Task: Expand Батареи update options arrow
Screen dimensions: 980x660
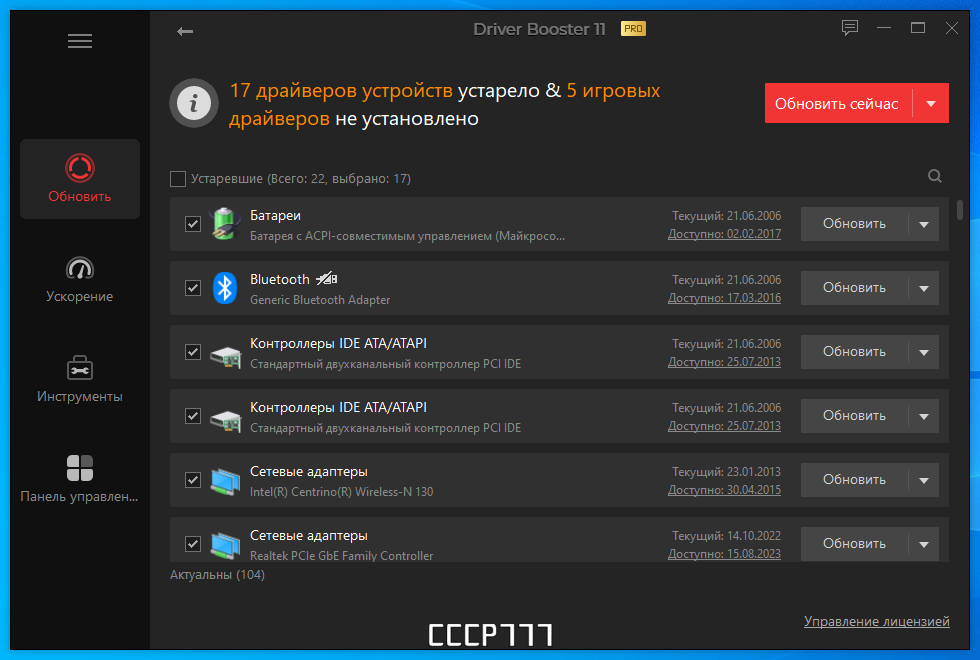Action: [x=924, y=224]
